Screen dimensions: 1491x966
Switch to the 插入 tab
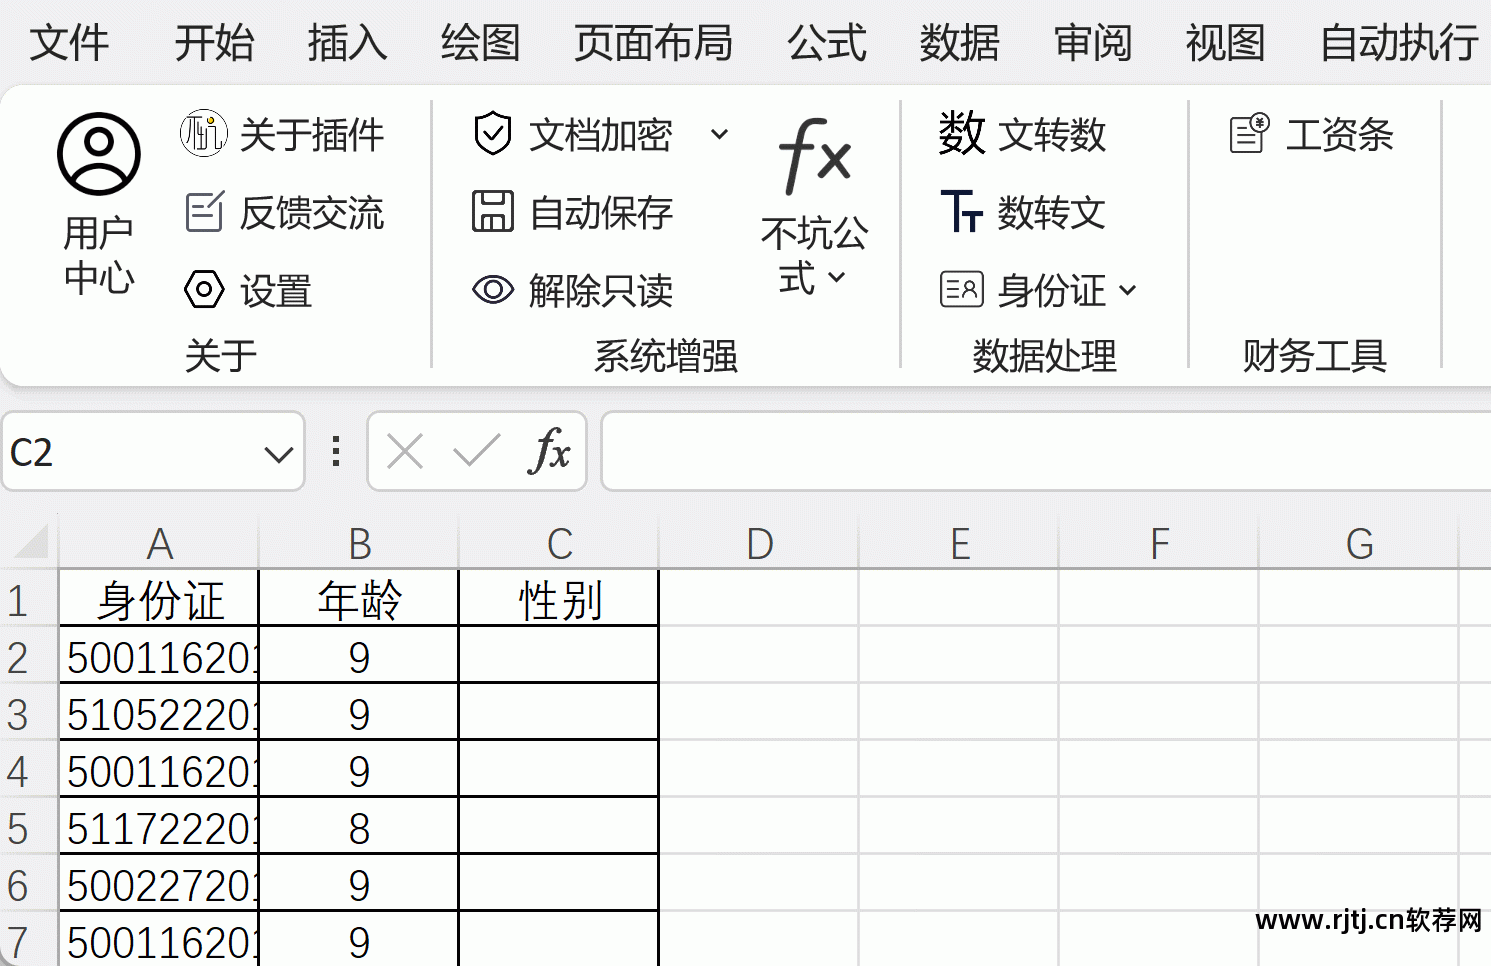pyautogui.click(x=347, y=42)
